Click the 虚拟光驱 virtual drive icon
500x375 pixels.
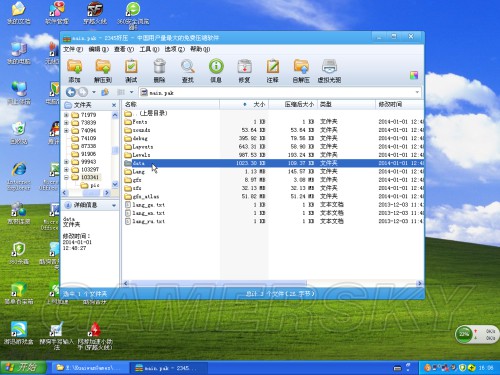(x=329, y=66)
